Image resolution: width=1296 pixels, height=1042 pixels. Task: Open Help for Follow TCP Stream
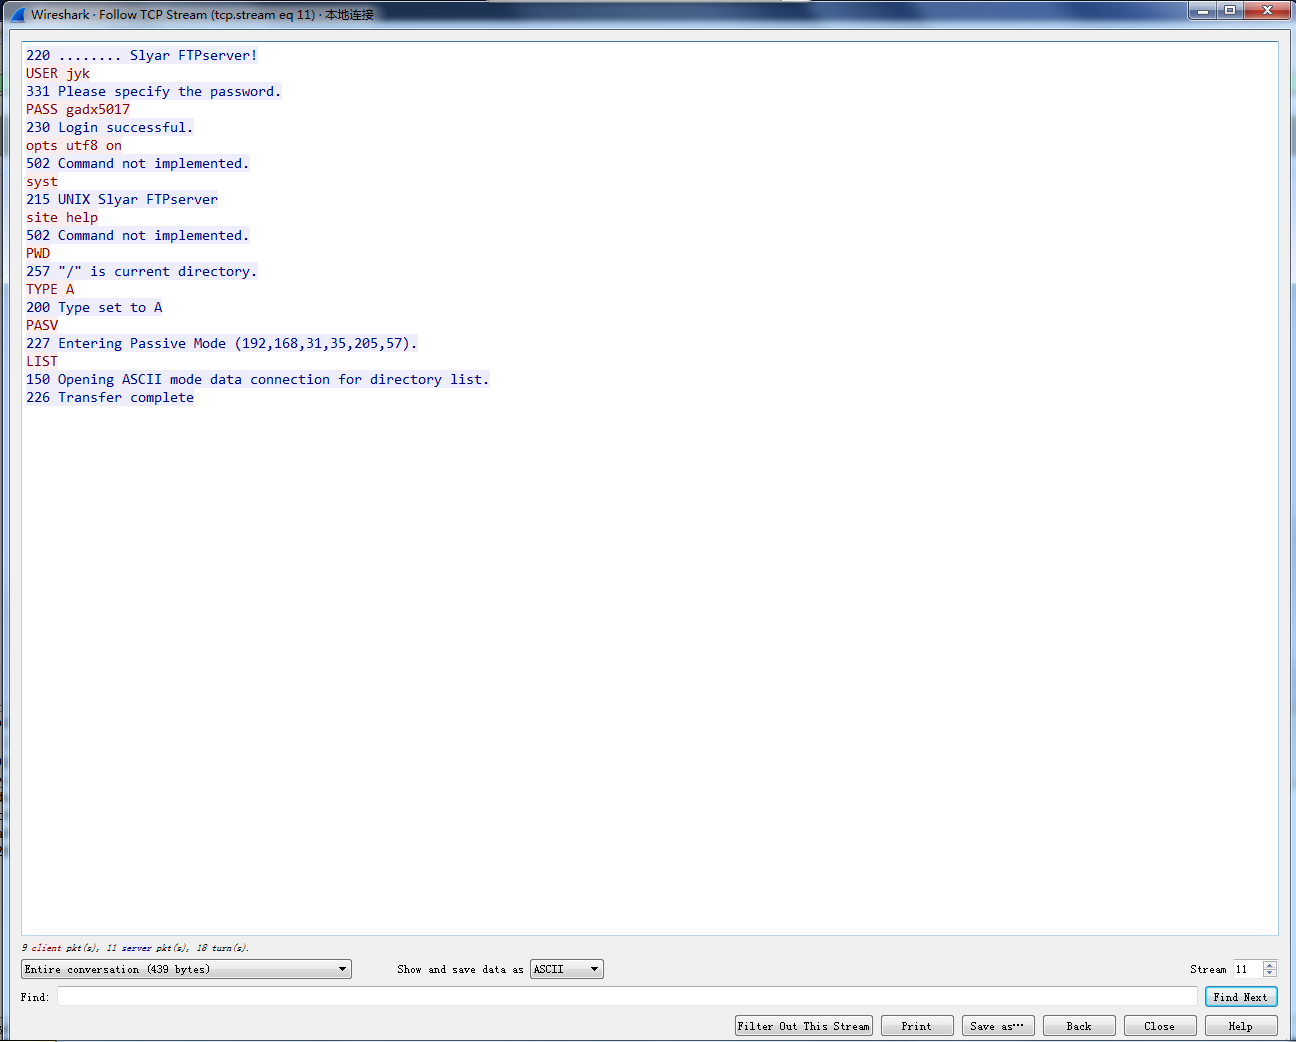(1241, 1026)
